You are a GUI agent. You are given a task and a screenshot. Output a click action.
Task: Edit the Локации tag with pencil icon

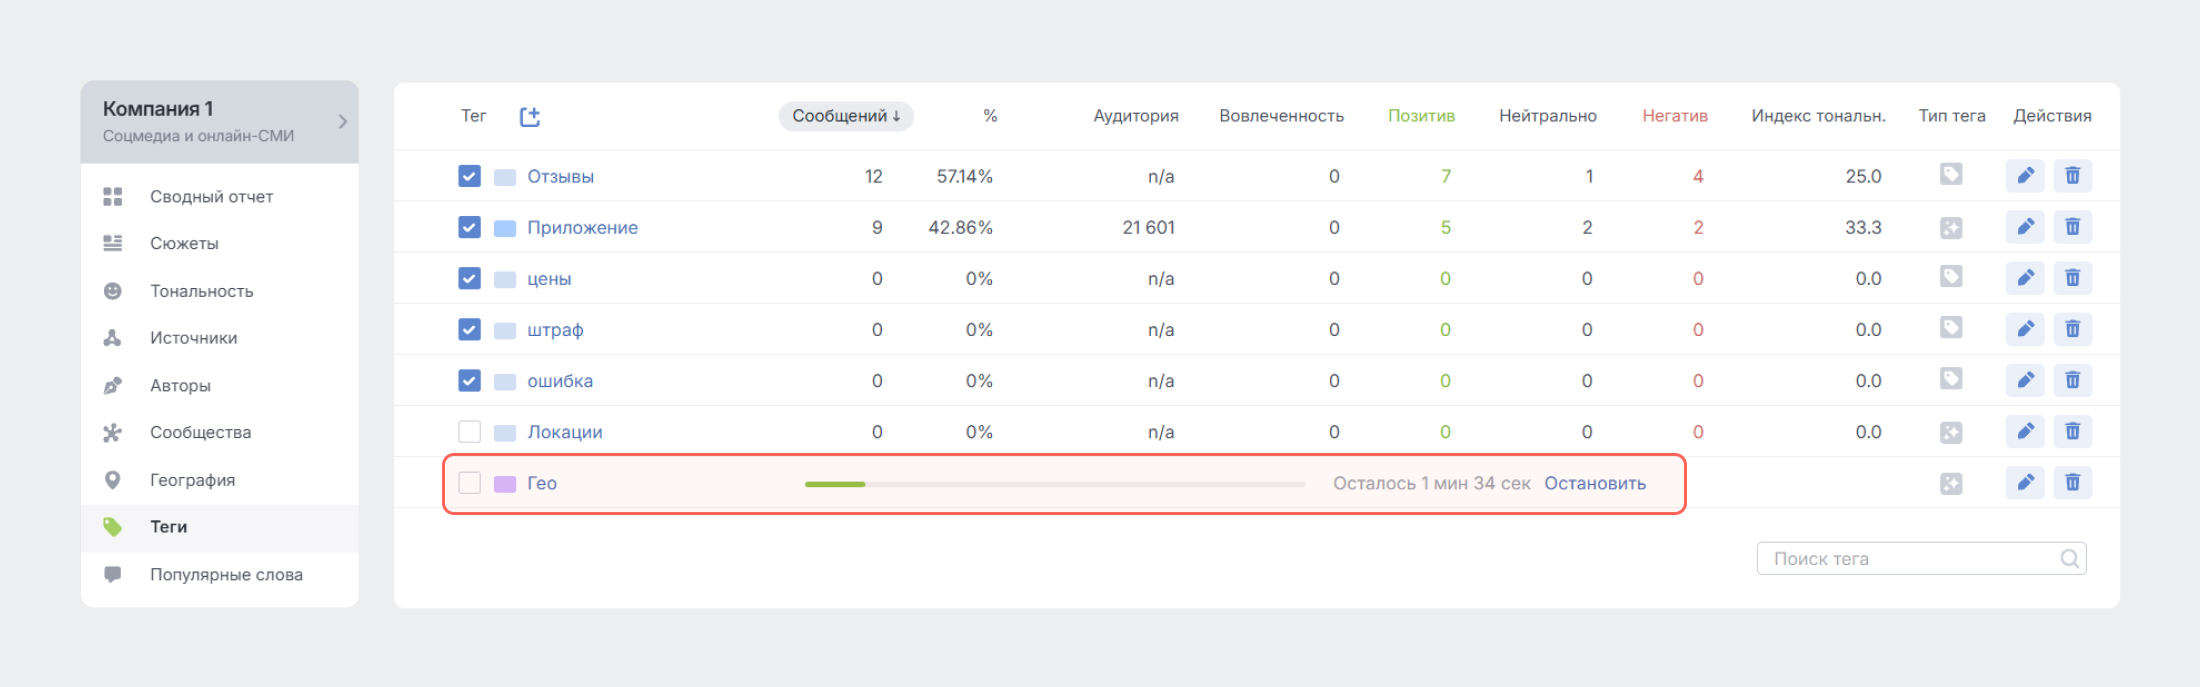point(2025,431)
